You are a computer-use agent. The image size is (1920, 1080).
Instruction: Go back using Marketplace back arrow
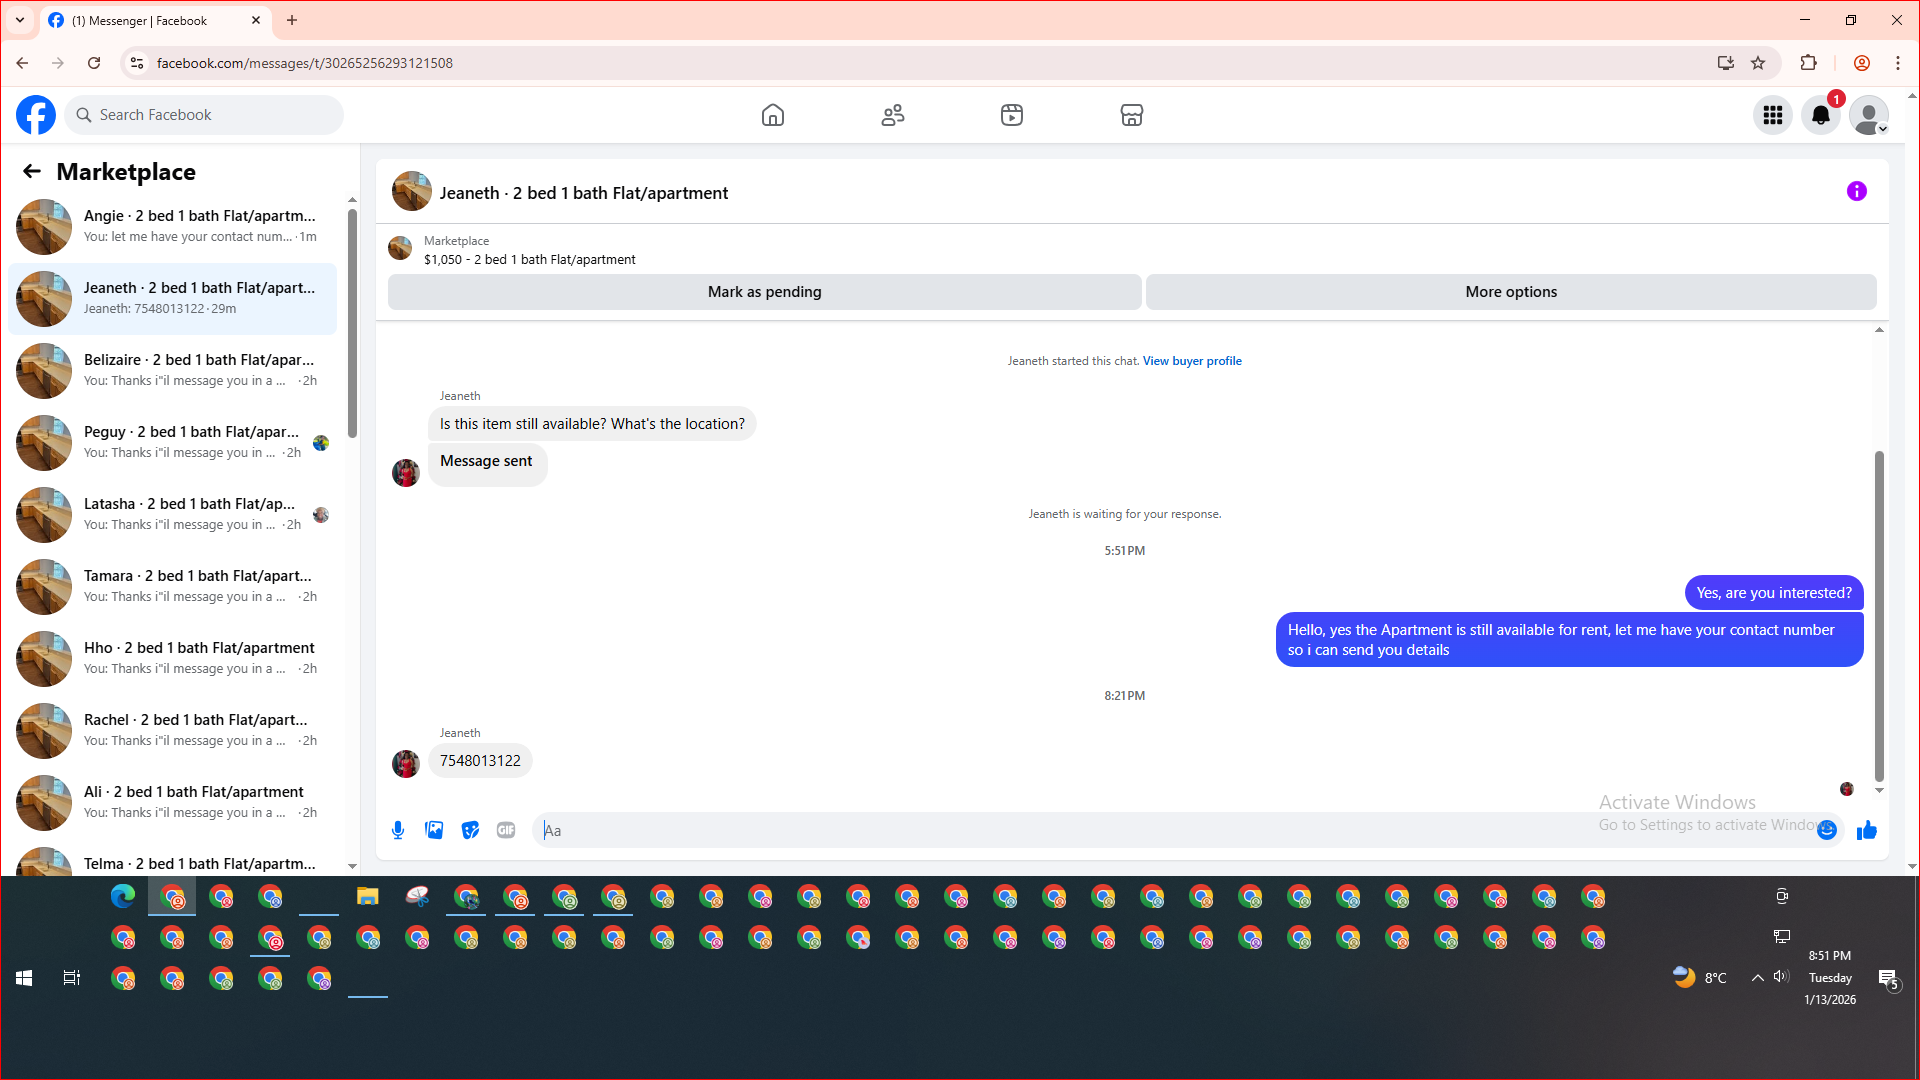[32, 172]
